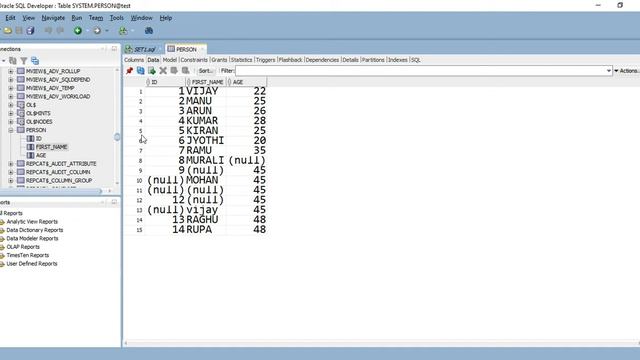The image size is (640, 360).
Task: Click the Redo icon in main toolbar
Action: (60, 31)
